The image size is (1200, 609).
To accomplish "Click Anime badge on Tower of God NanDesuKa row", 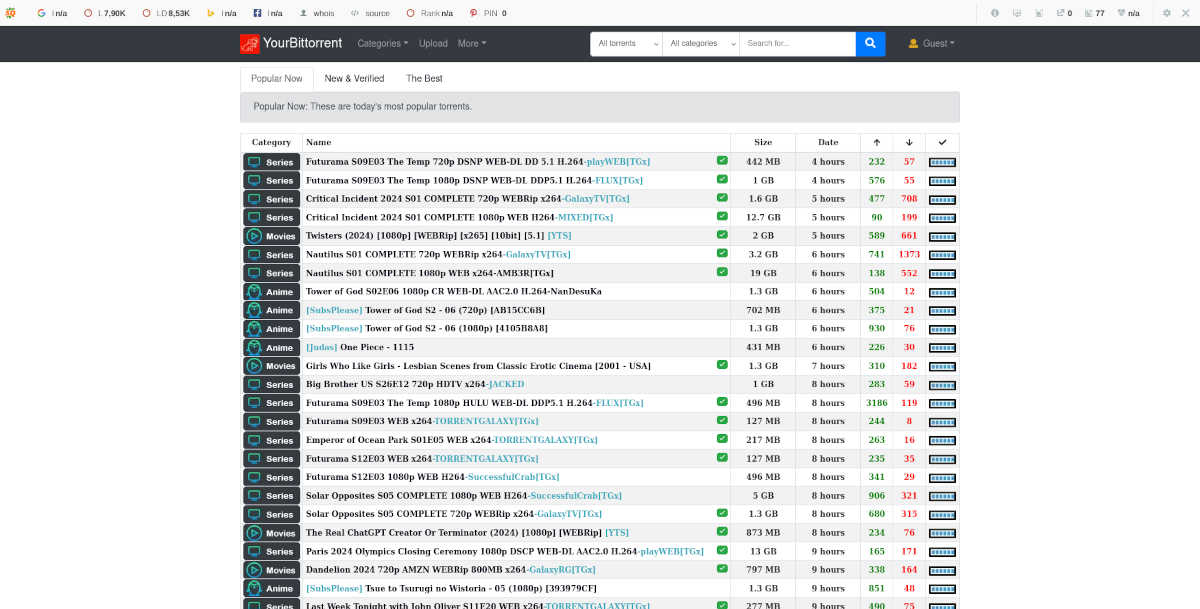I will pyautogui.click(x=271, y=292).
